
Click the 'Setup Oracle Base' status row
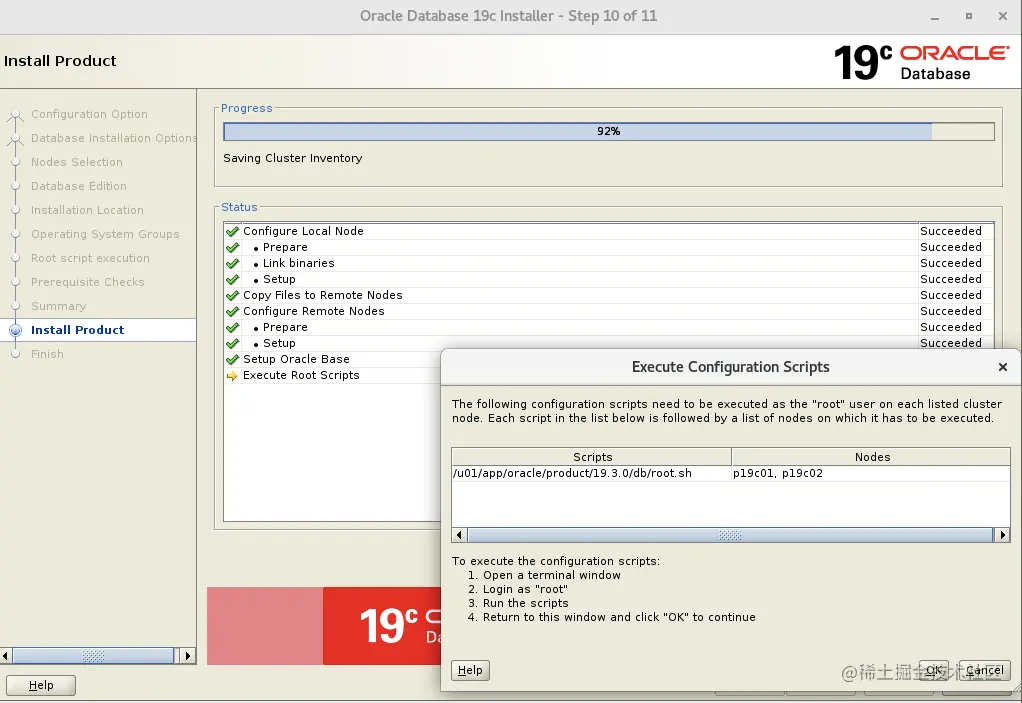point(332,360)
